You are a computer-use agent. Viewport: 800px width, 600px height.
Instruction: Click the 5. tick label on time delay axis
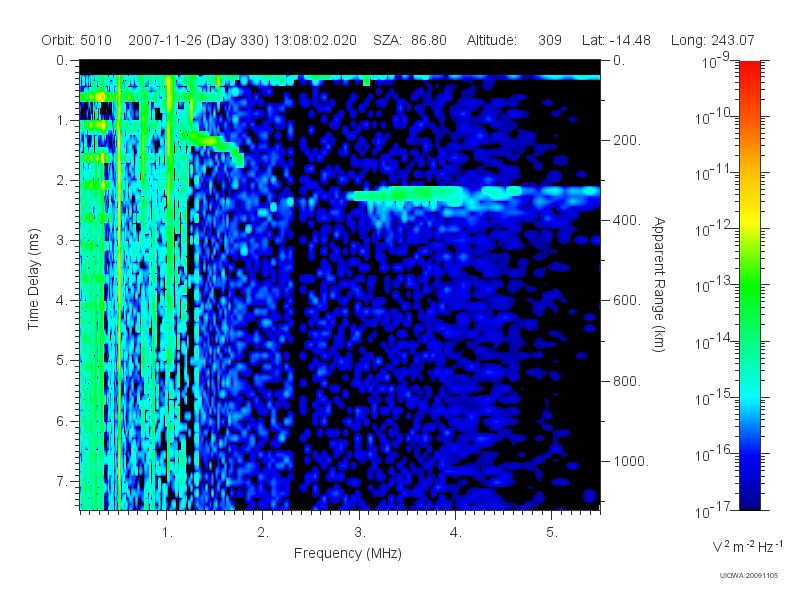pyautogui.click(x=61, y=360)
